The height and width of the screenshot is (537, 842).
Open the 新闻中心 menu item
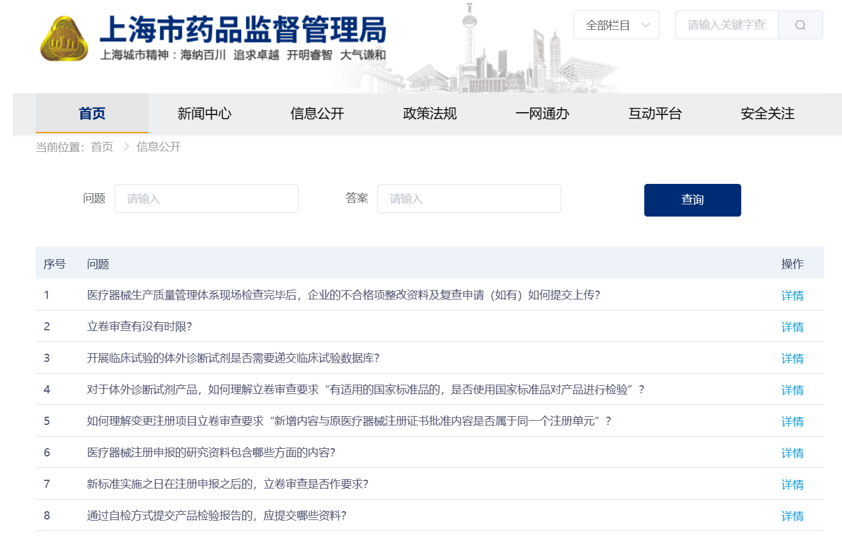point(204,114)
